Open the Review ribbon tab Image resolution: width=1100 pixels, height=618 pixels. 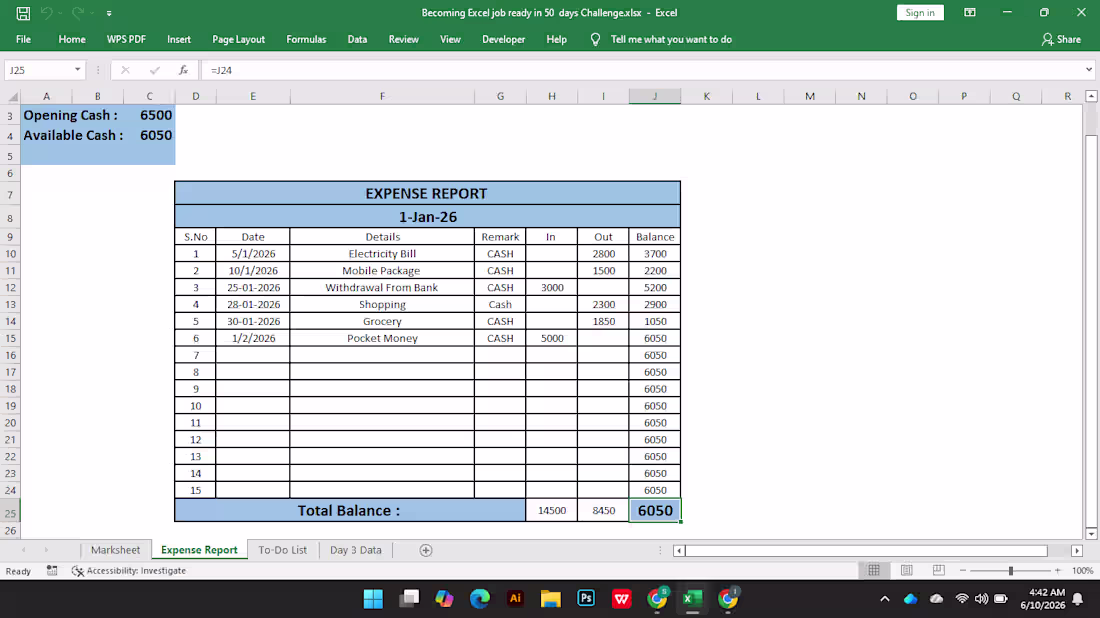coord(403,39)
